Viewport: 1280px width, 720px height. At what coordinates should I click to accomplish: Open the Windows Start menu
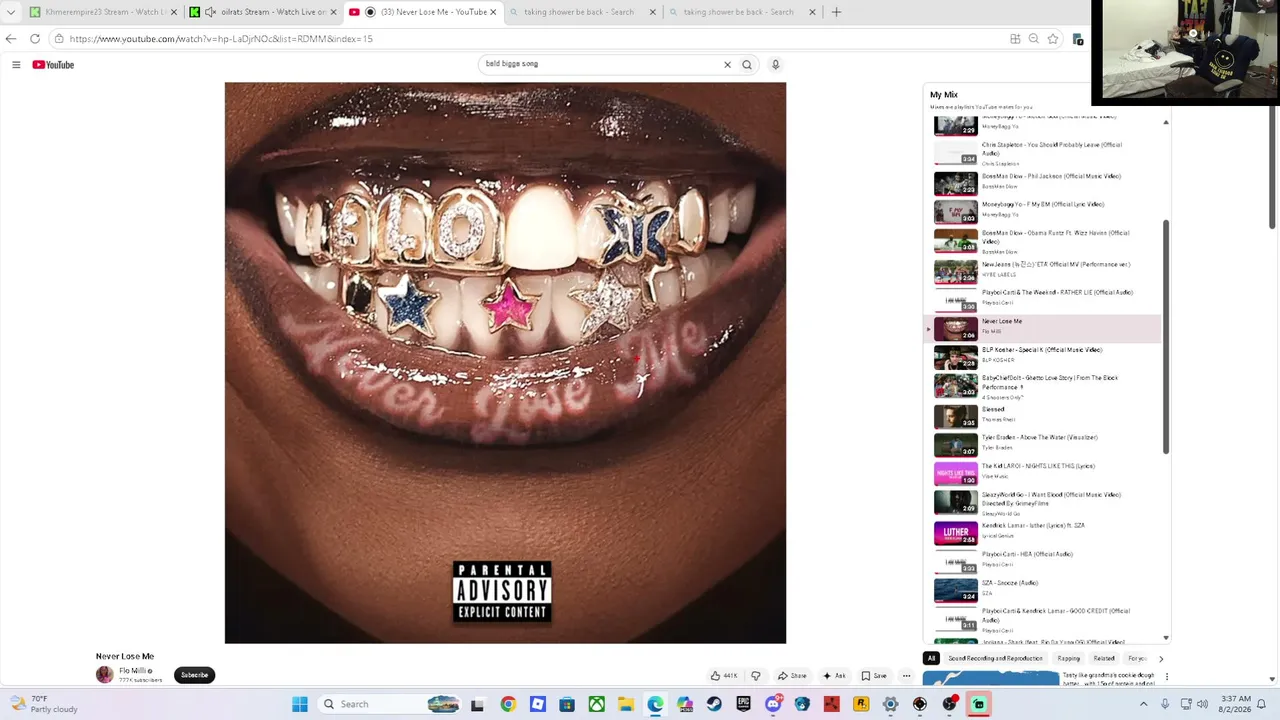pos(299,704)
